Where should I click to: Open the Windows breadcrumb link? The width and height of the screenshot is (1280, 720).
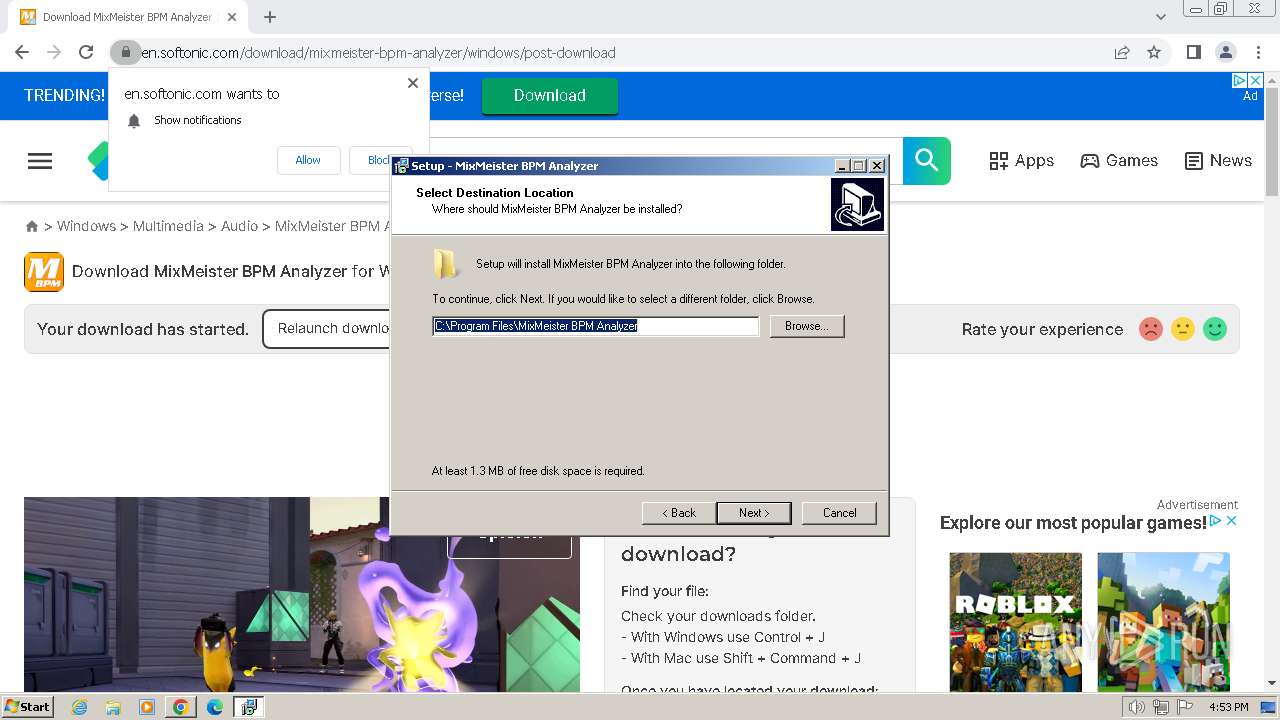pos(86,226)
